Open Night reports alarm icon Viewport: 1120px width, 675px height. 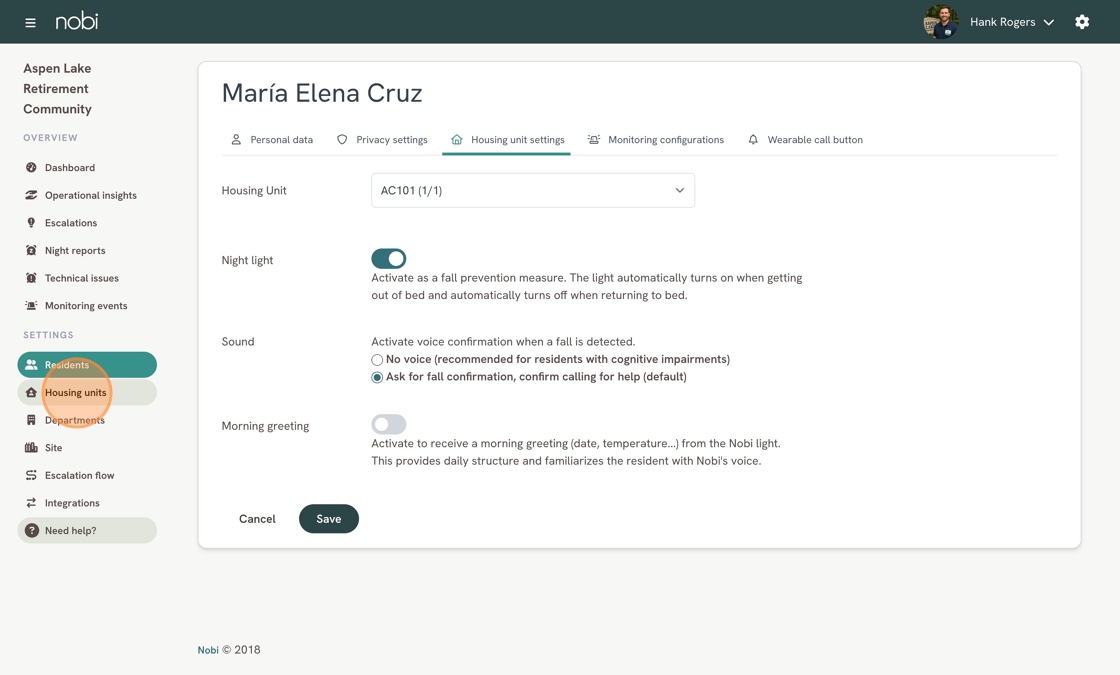click(x=31, y=250)
